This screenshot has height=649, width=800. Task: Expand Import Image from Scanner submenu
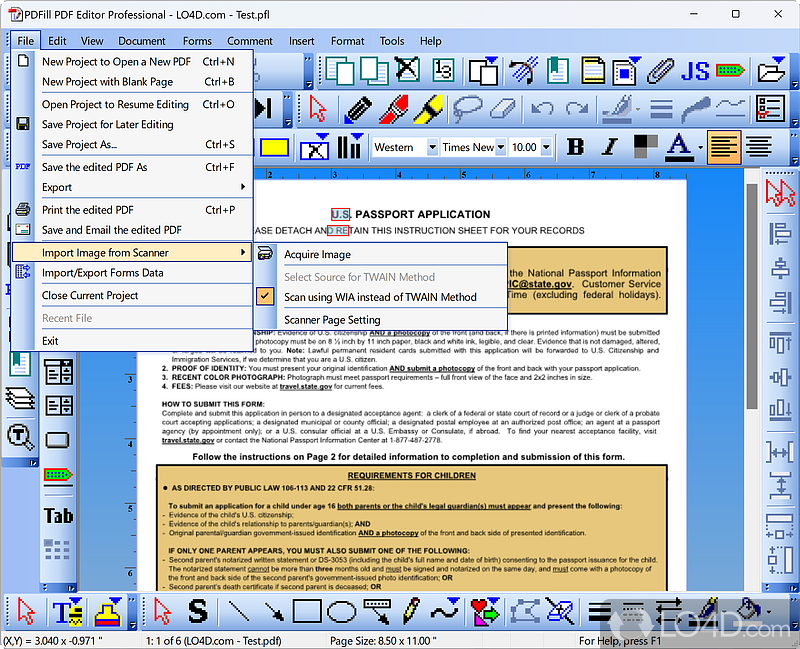click(132, 253)
